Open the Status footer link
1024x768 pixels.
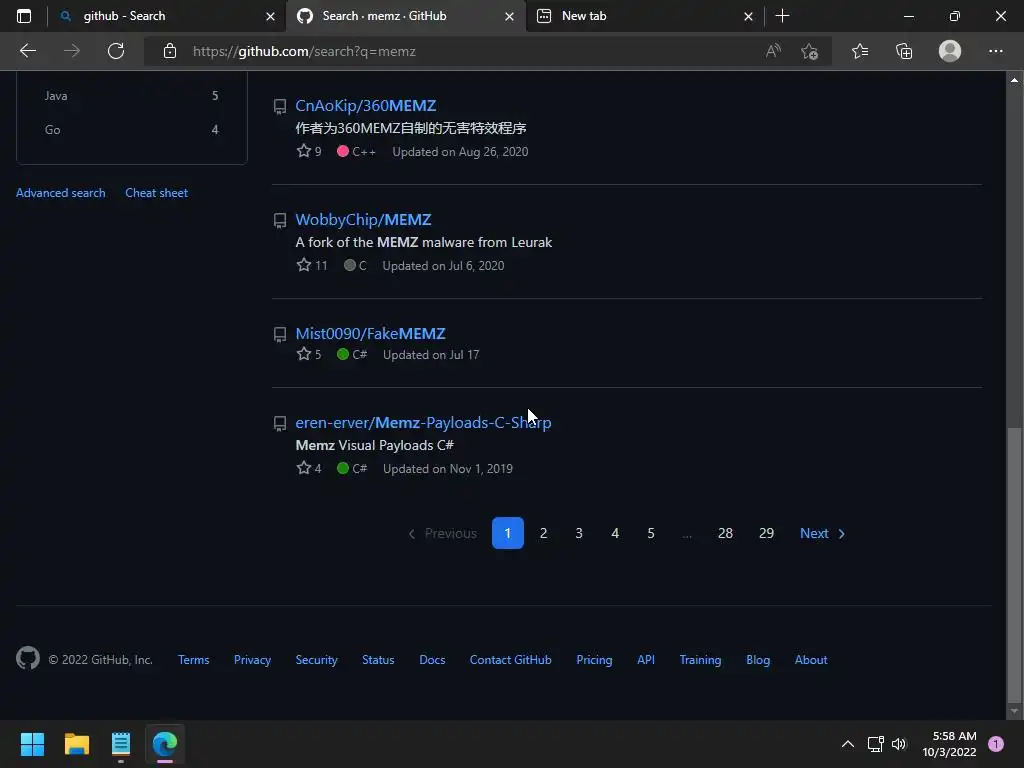pos(378,660)
